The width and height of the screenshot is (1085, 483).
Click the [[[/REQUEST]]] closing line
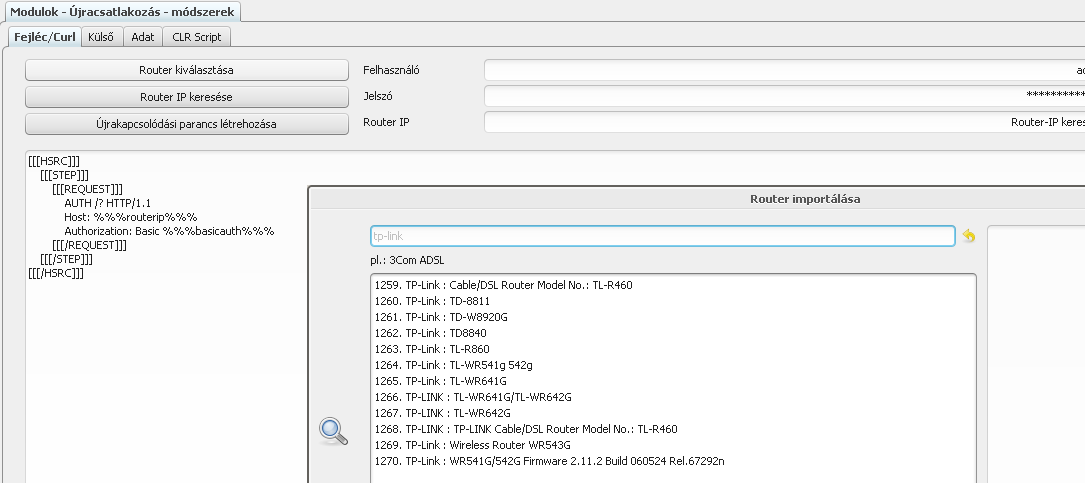pos(89,245)
